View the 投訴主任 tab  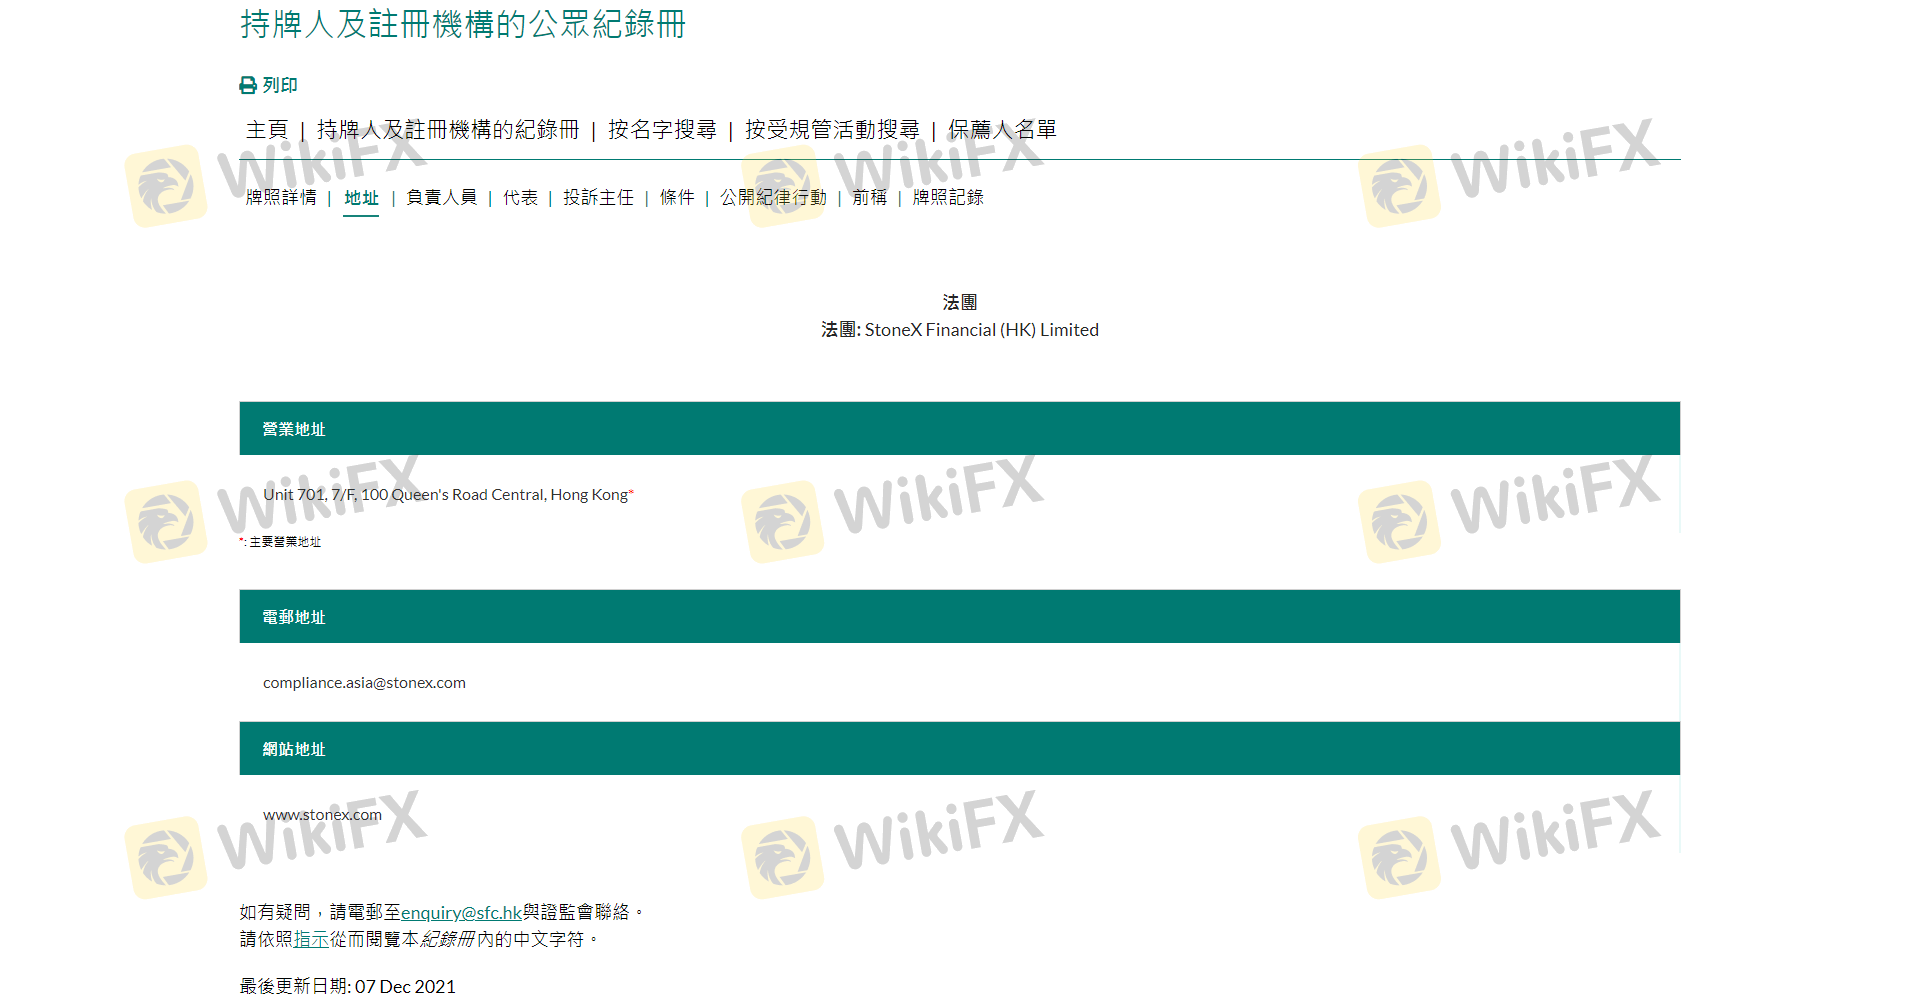coord(598,198)
